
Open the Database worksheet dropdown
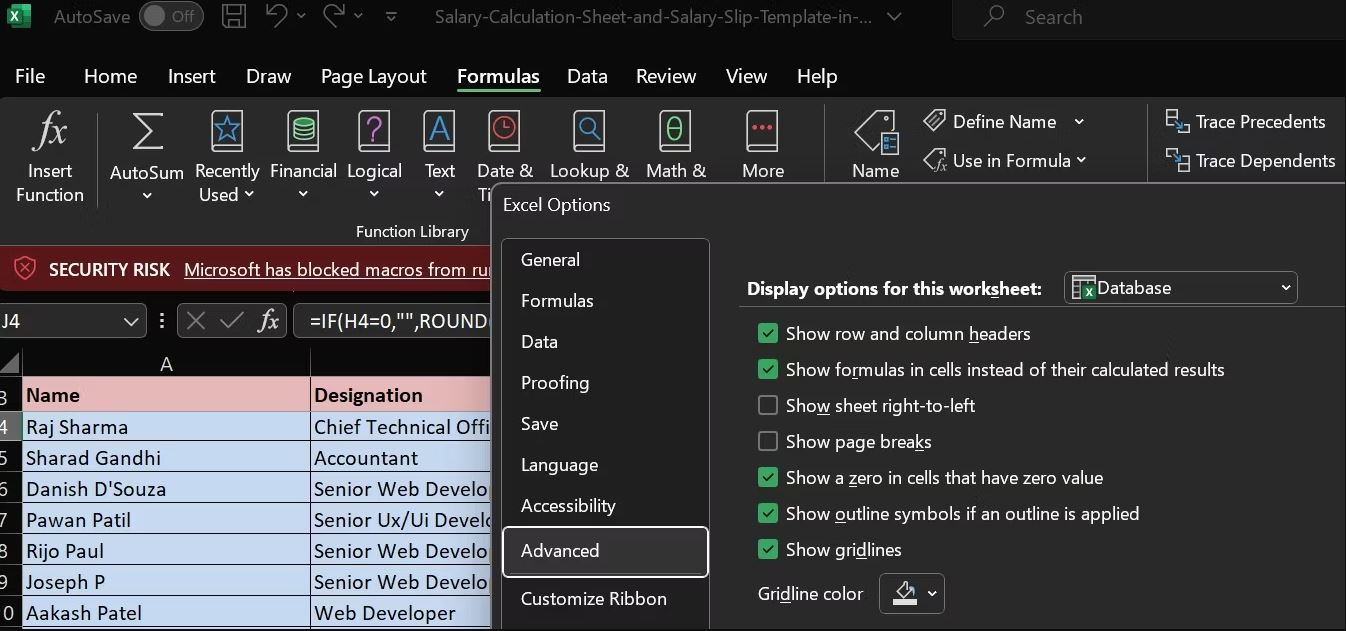pyautogui.click(x=1181, y=288)
